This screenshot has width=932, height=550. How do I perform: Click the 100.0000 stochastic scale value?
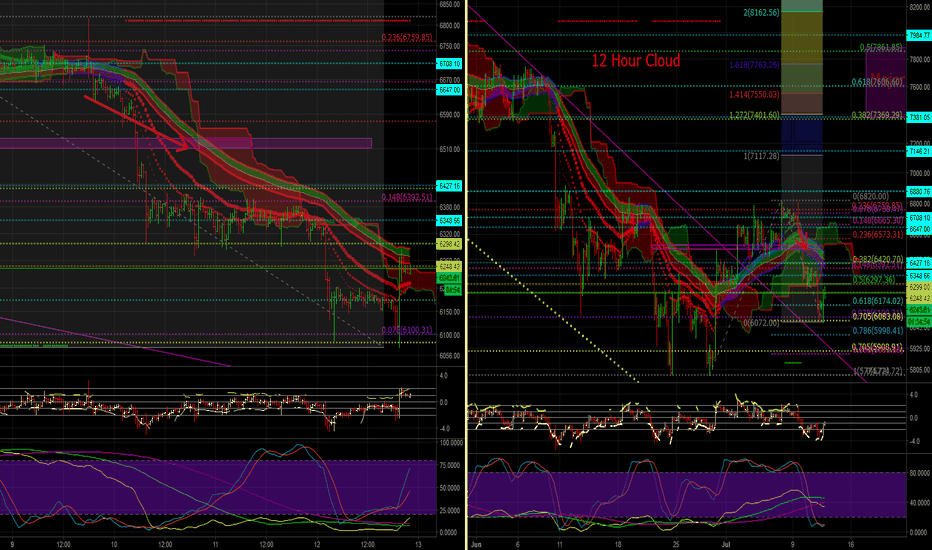point(451,442)
